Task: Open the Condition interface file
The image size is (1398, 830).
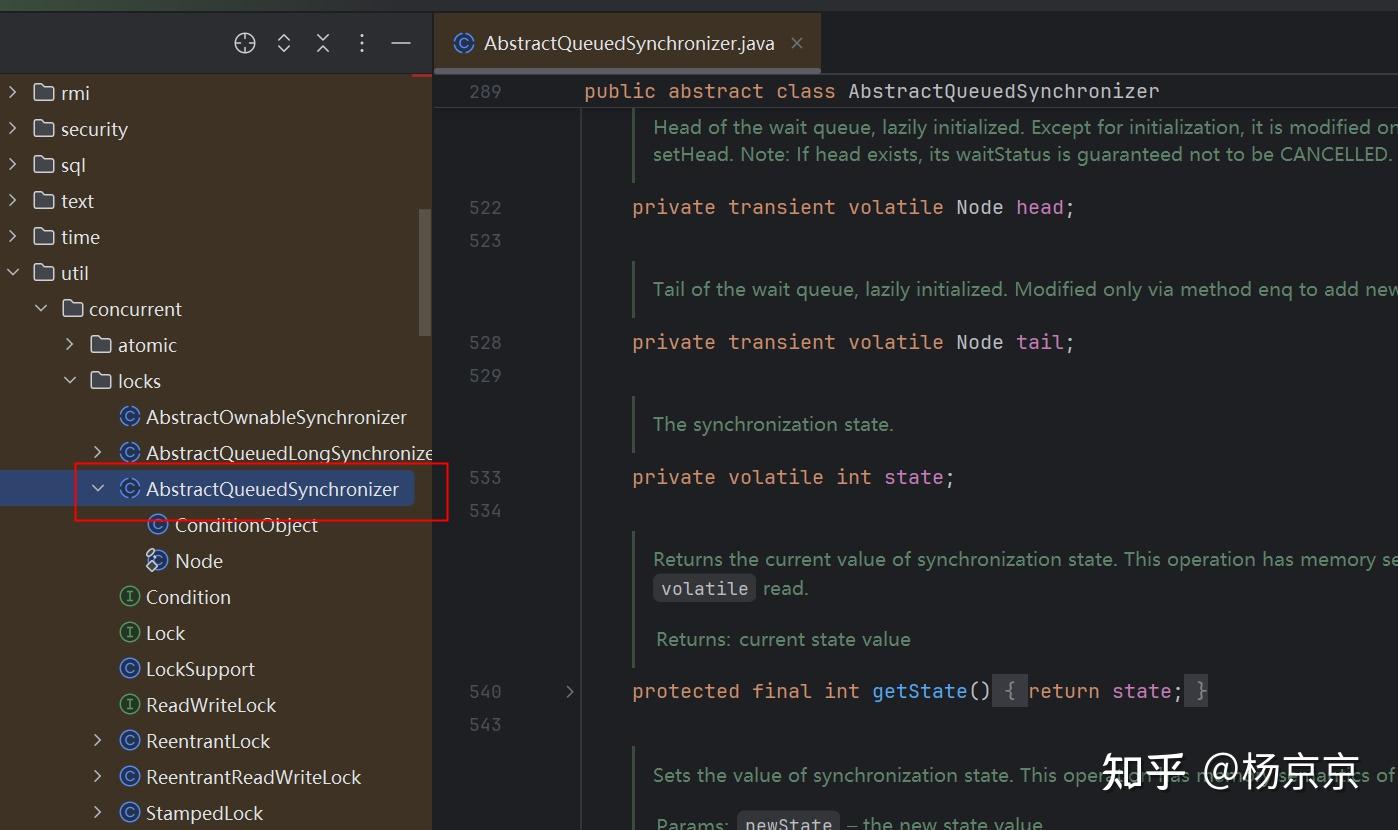Action: point(187,597)
